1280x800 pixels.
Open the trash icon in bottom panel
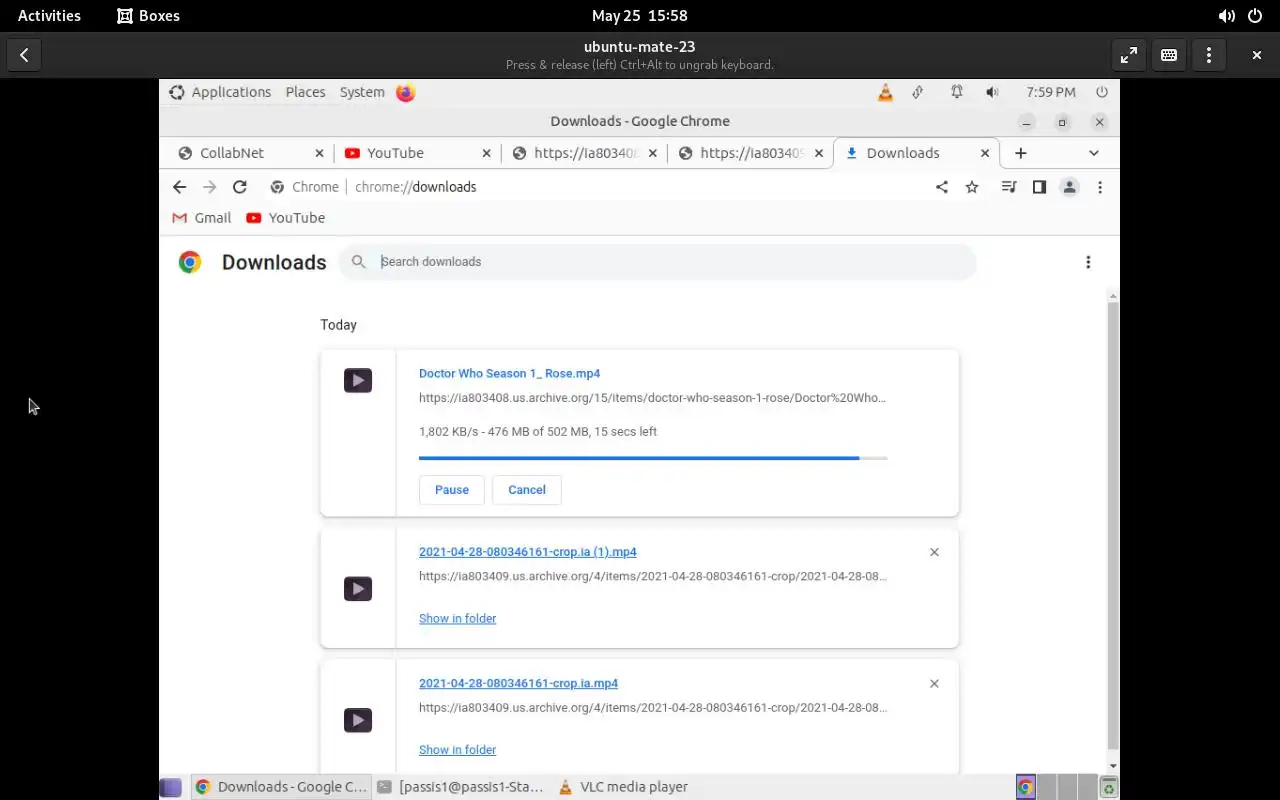point(1109,787)
